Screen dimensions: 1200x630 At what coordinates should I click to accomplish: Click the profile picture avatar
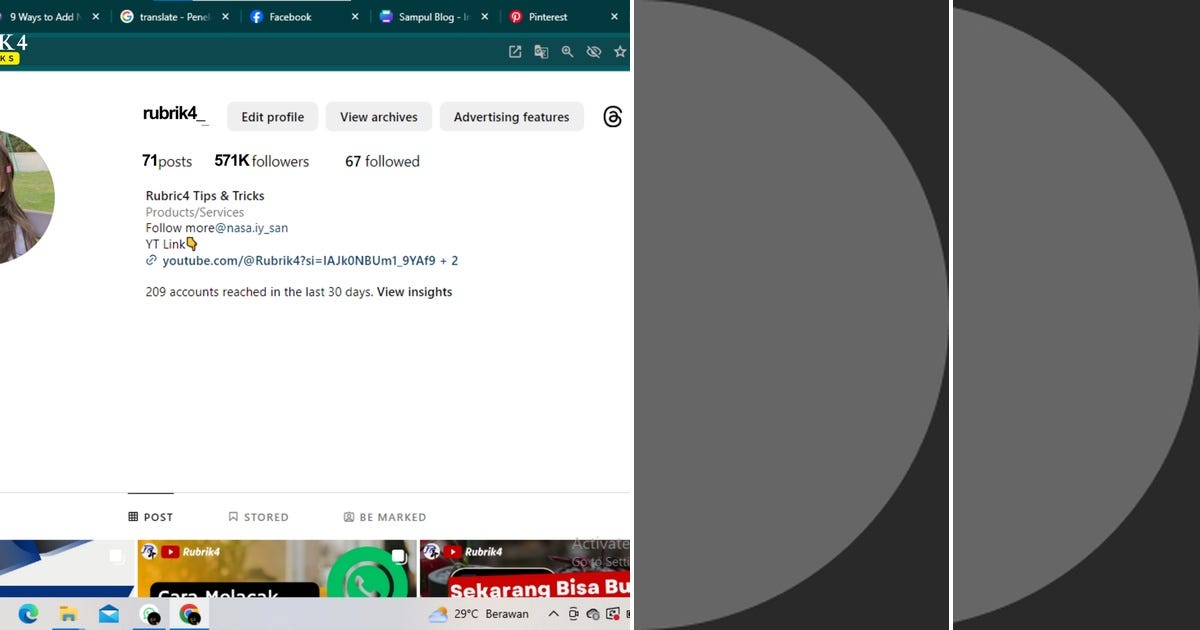[25, 197]
